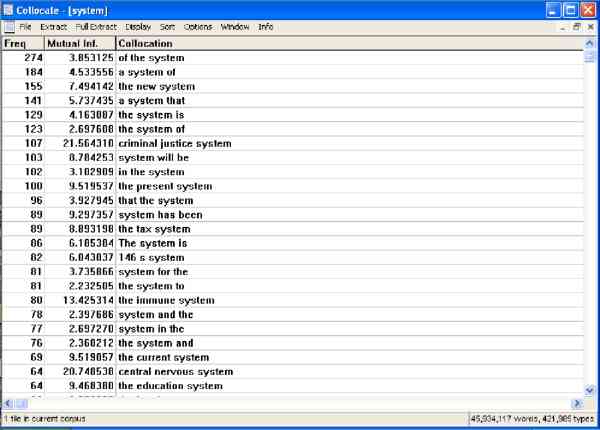The image size is (600, 430).
Task: Expand the Sort menu
Action: point(170,27)
